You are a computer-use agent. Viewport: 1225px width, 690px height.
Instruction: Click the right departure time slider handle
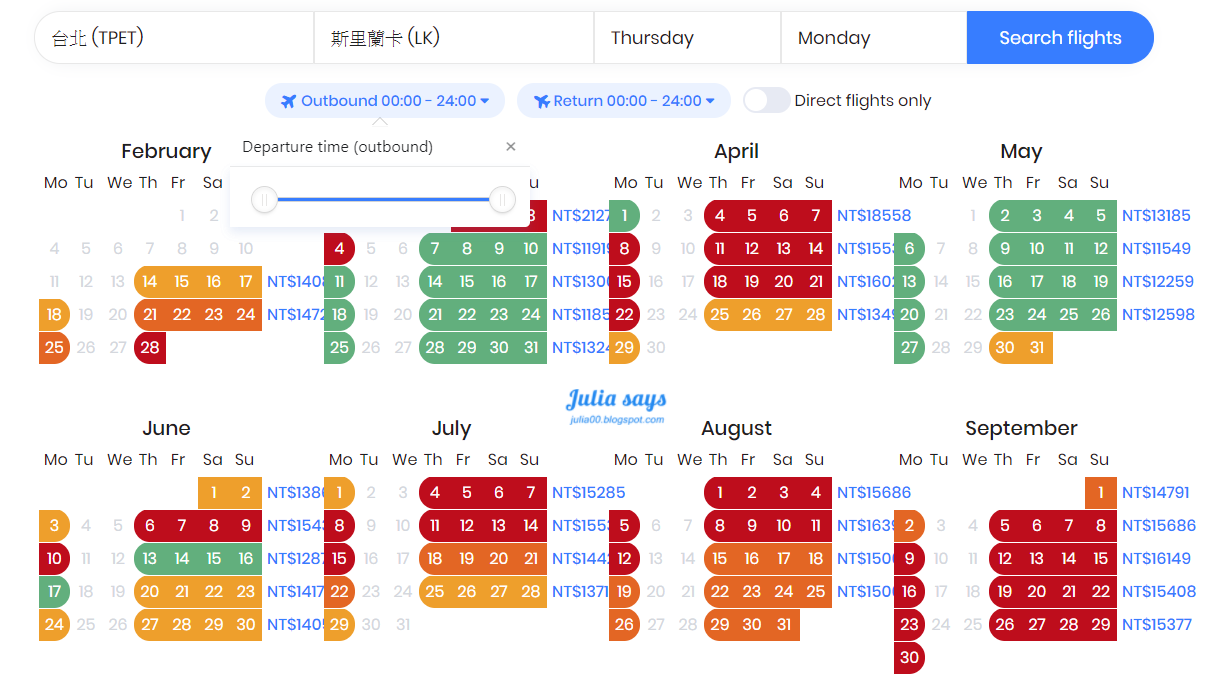click(502, 200)
